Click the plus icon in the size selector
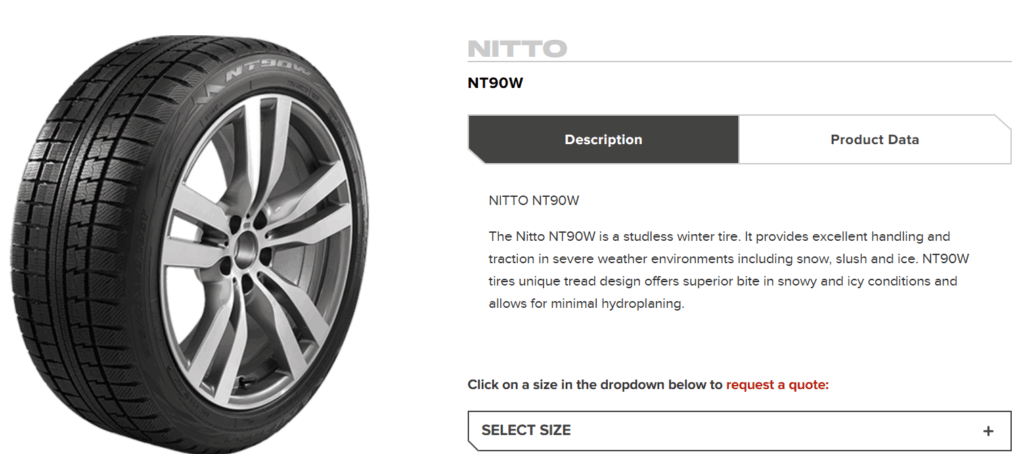This screenshot has height=454, width=1024. (x=988, y=431)
